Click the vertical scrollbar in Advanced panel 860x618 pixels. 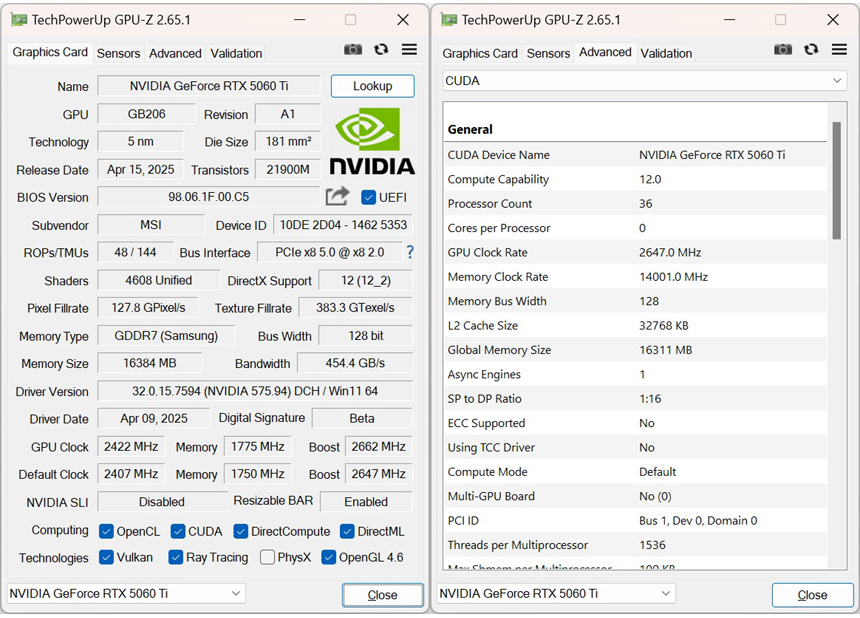[836, 180]
